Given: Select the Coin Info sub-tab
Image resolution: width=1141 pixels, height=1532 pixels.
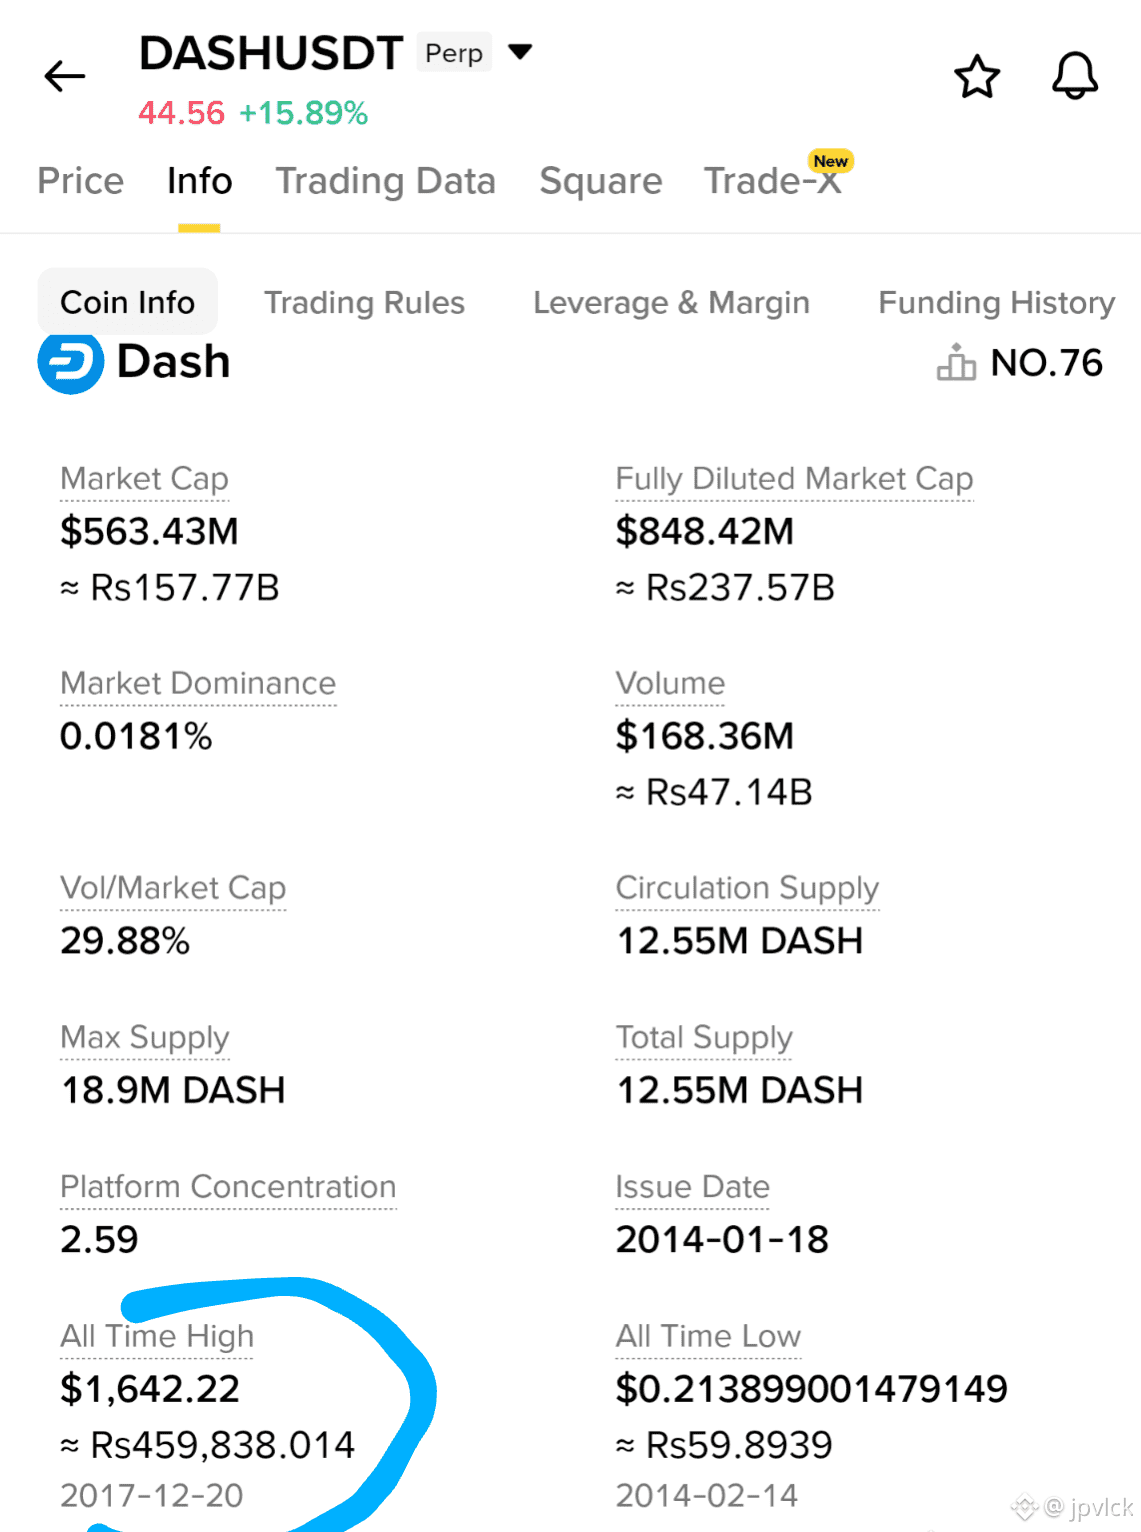Looking at the screenshot, I should [x=127, y=302].
